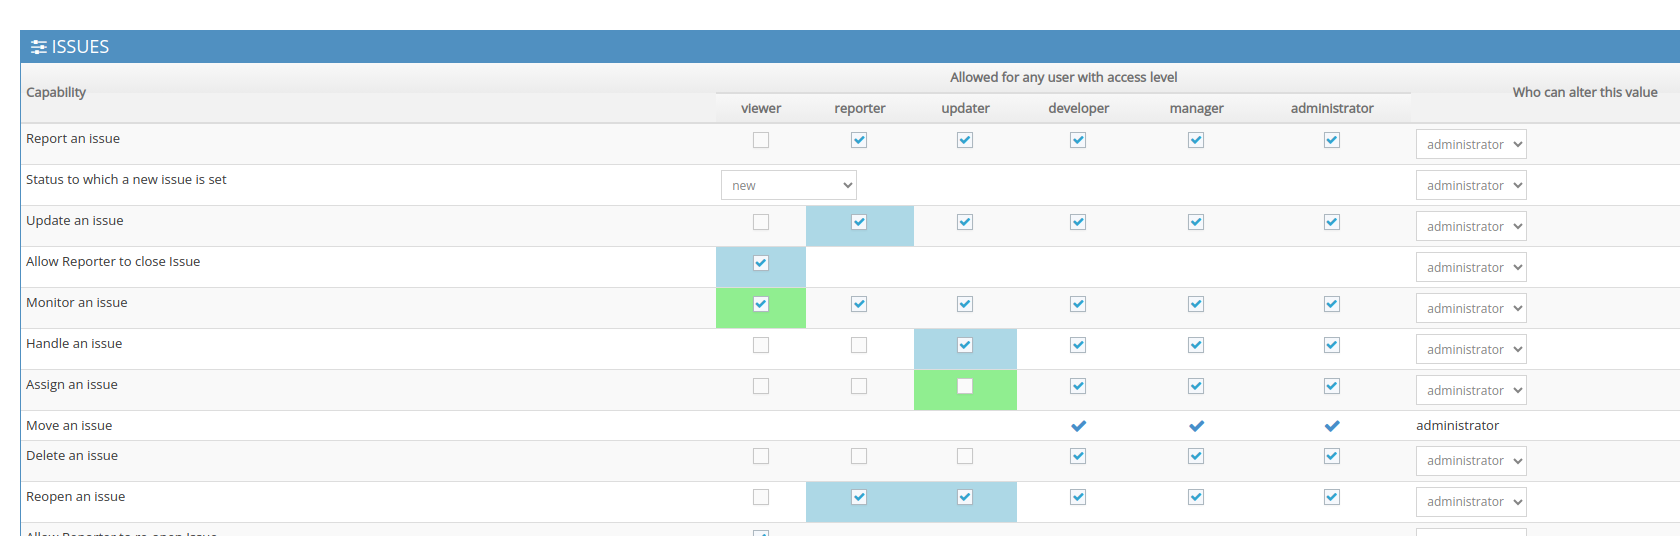Click manager checkmark icon in Move an issue row
This screenshot has width=1680, height=536.
pyautogui.click(x=1196, y=426)
